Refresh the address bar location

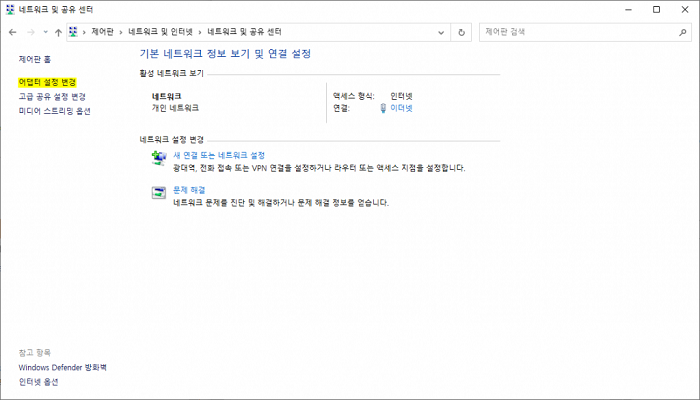pos(461,32)
